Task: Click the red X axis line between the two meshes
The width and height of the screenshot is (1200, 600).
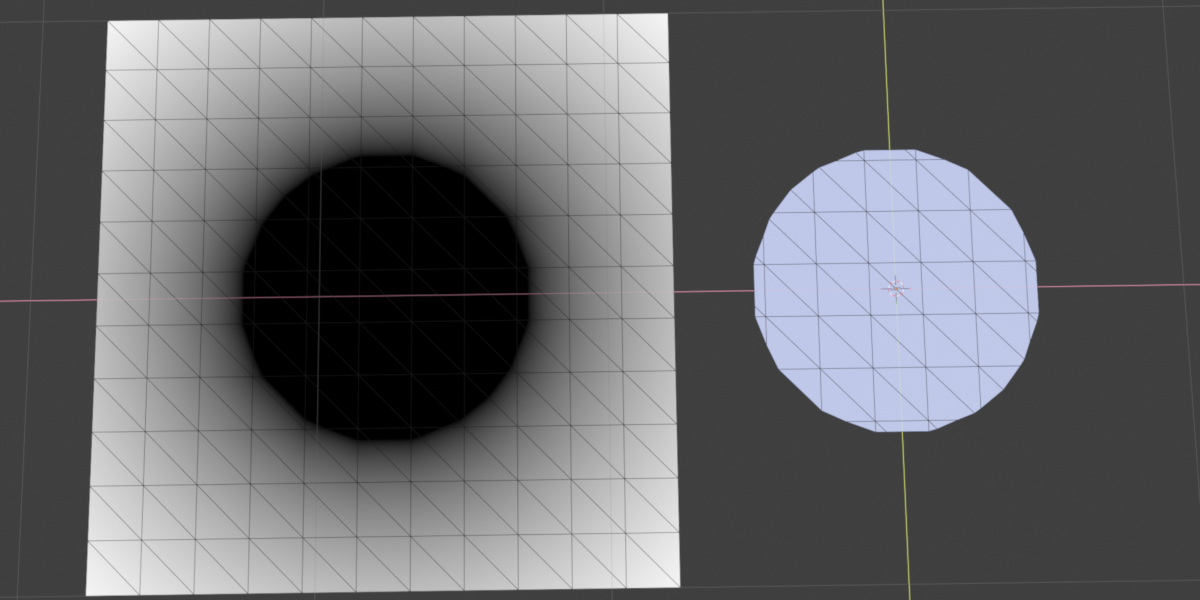Action: 714,291
